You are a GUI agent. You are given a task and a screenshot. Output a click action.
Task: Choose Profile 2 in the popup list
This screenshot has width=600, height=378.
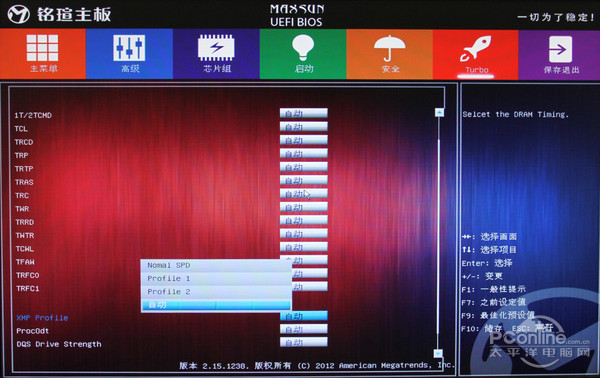point(216,292)
